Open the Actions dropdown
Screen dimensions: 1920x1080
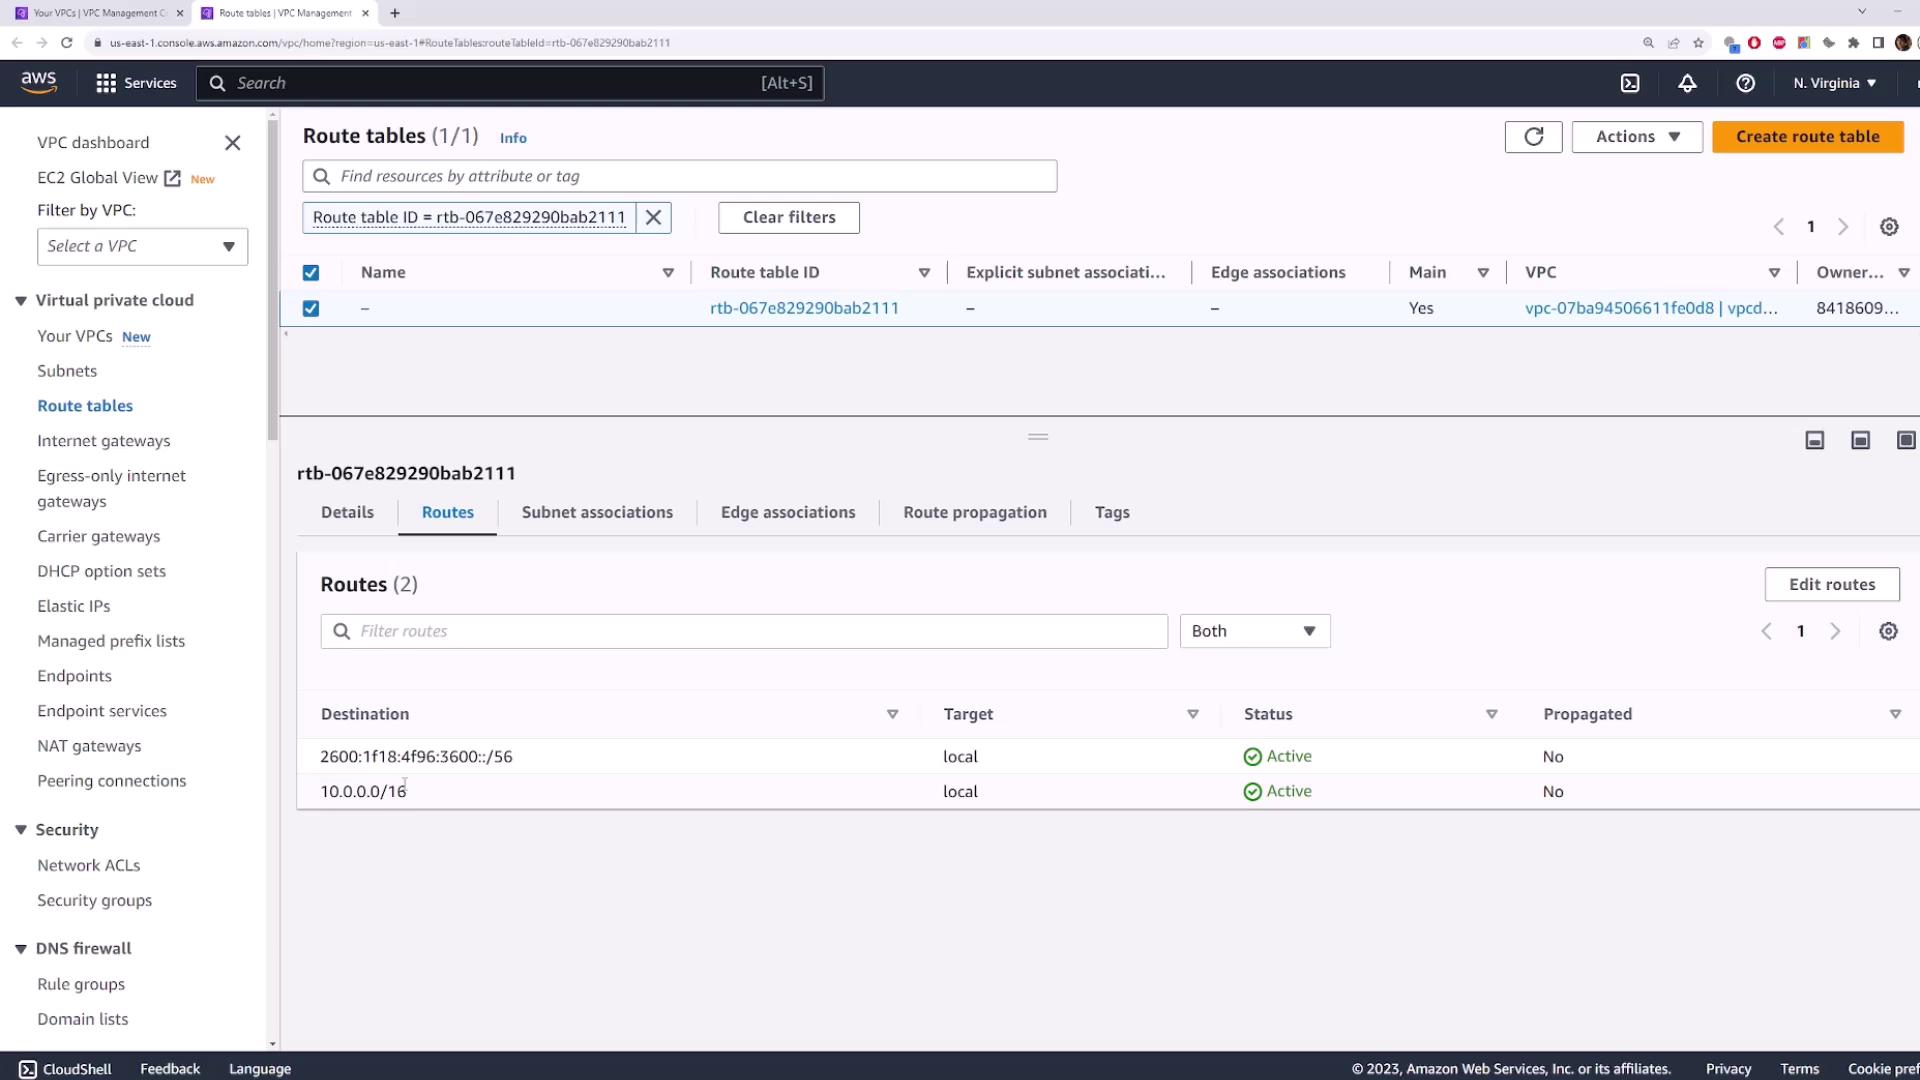1636,137
